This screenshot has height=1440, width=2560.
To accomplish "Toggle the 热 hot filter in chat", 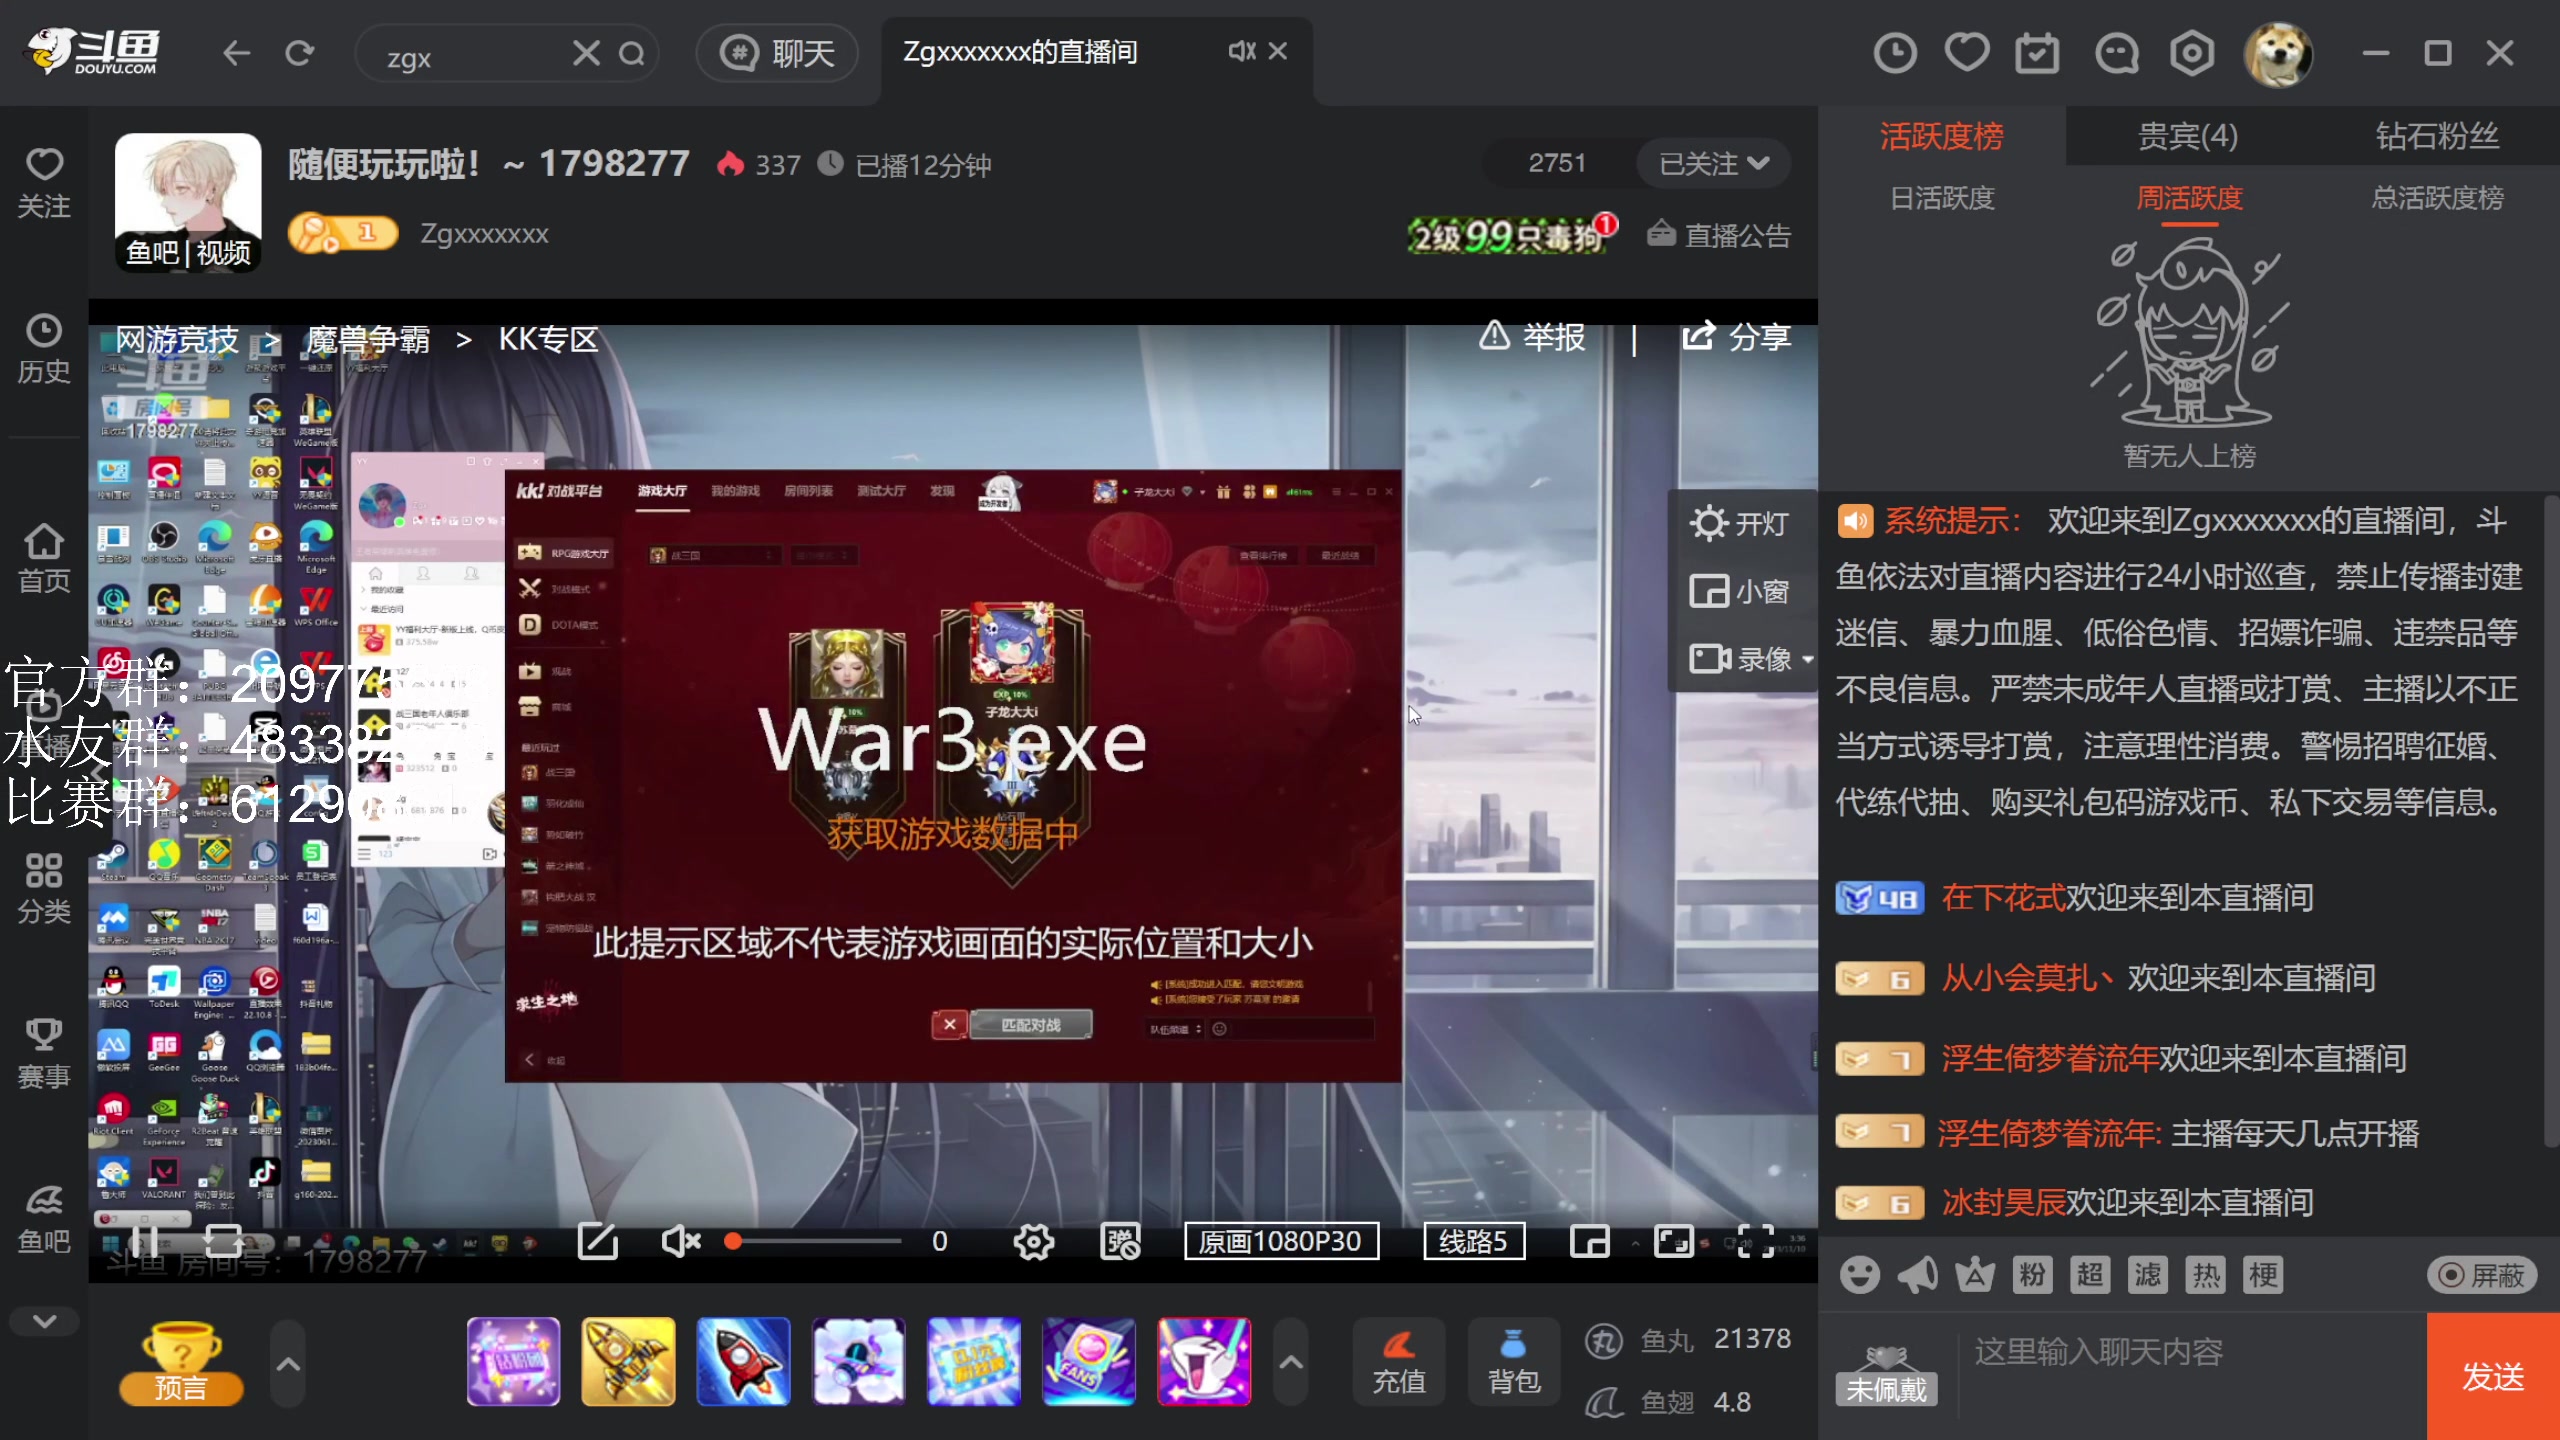I will tap(2205, 1275).
